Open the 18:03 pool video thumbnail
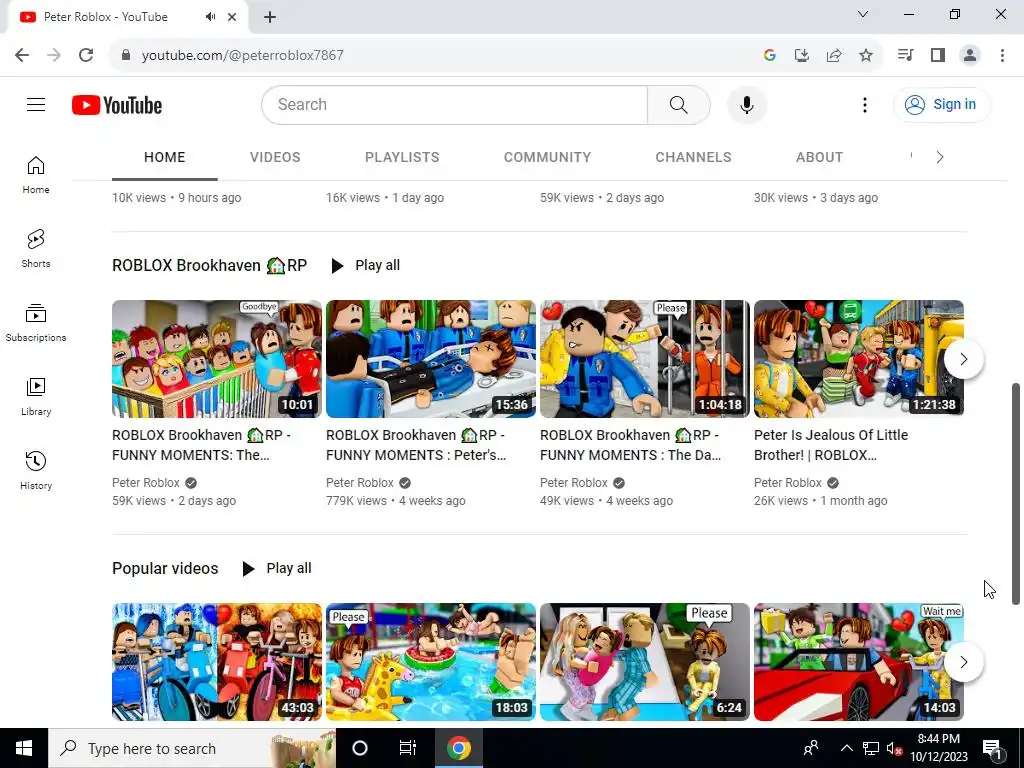1024x768 pixels. [431, 662]
